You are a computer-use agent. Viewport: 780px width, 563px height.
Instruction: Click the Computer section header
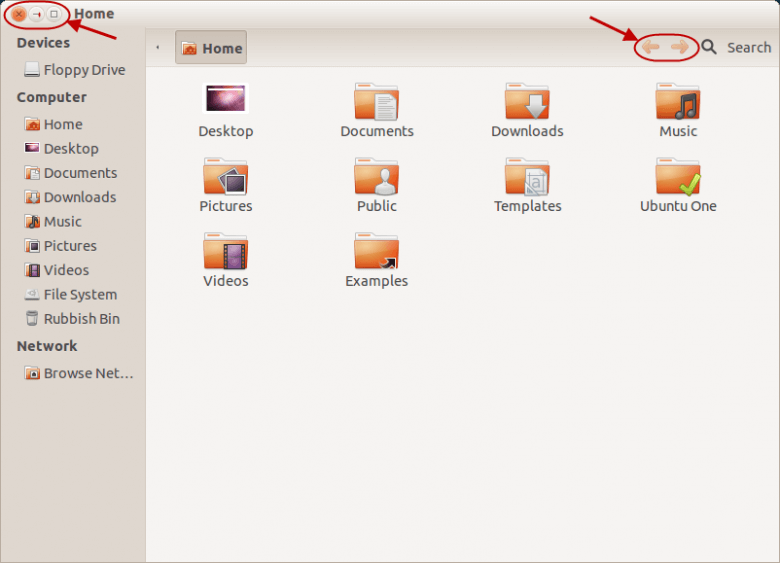(x=52, y=97)
